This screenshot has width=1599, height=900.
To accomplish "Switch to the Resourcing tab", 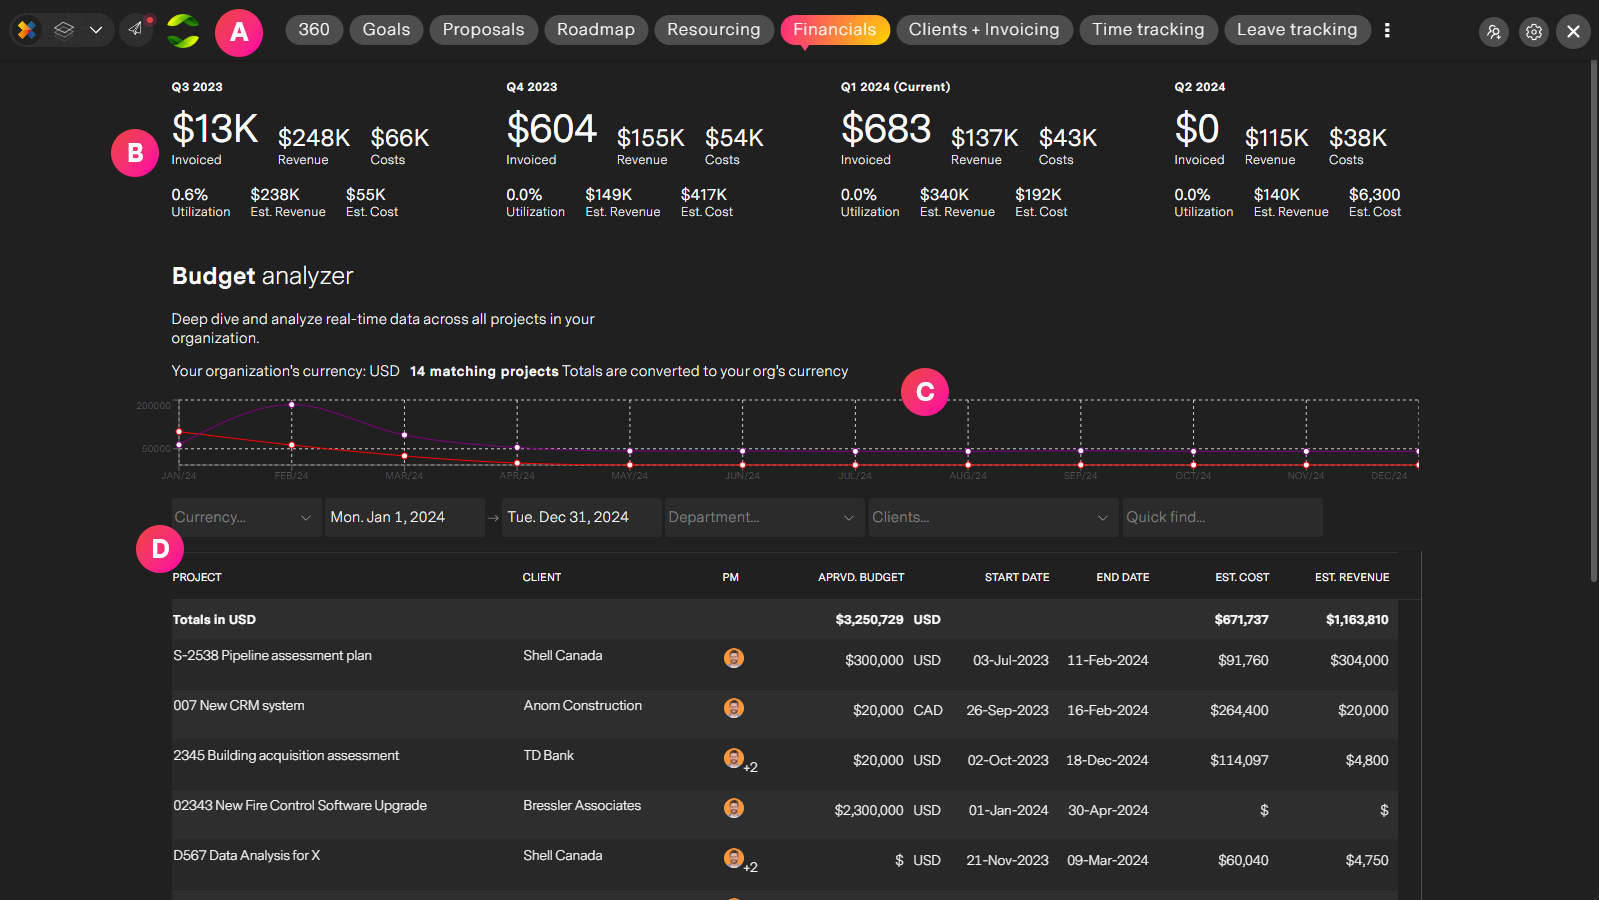I will (714, 30).
